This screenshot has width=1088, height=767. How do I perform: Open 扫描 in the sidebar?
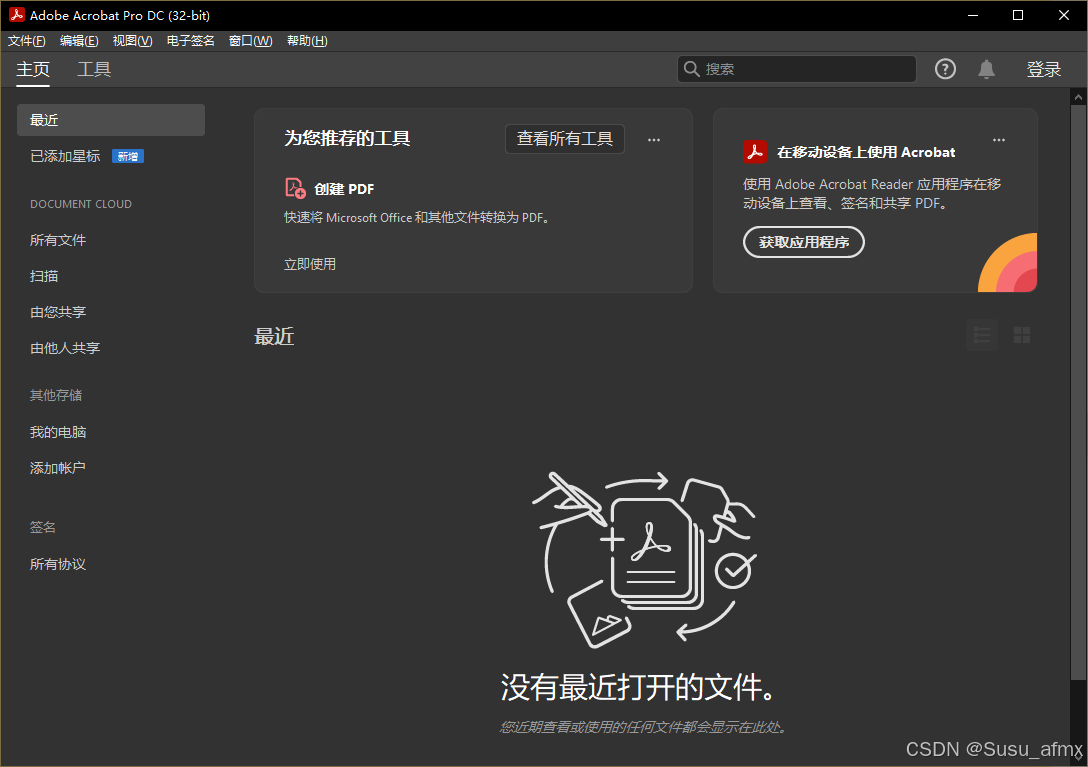[44, 276]
